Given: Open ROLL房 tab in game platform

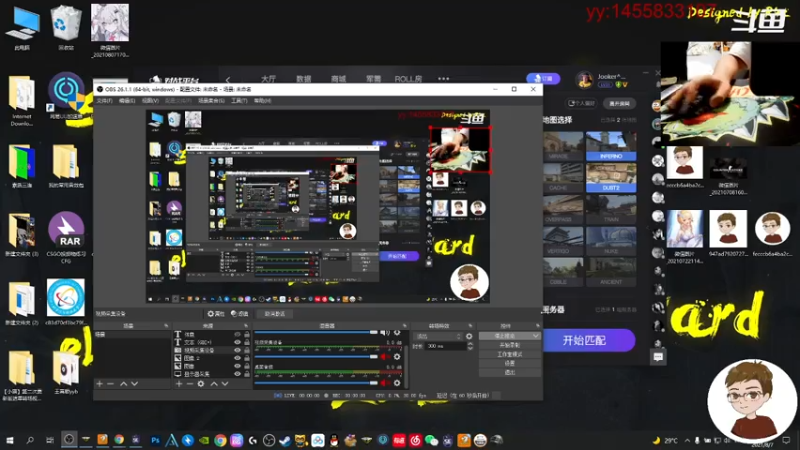Looking at the screenshot, I should pyautogui.click(x=408, y=79).
